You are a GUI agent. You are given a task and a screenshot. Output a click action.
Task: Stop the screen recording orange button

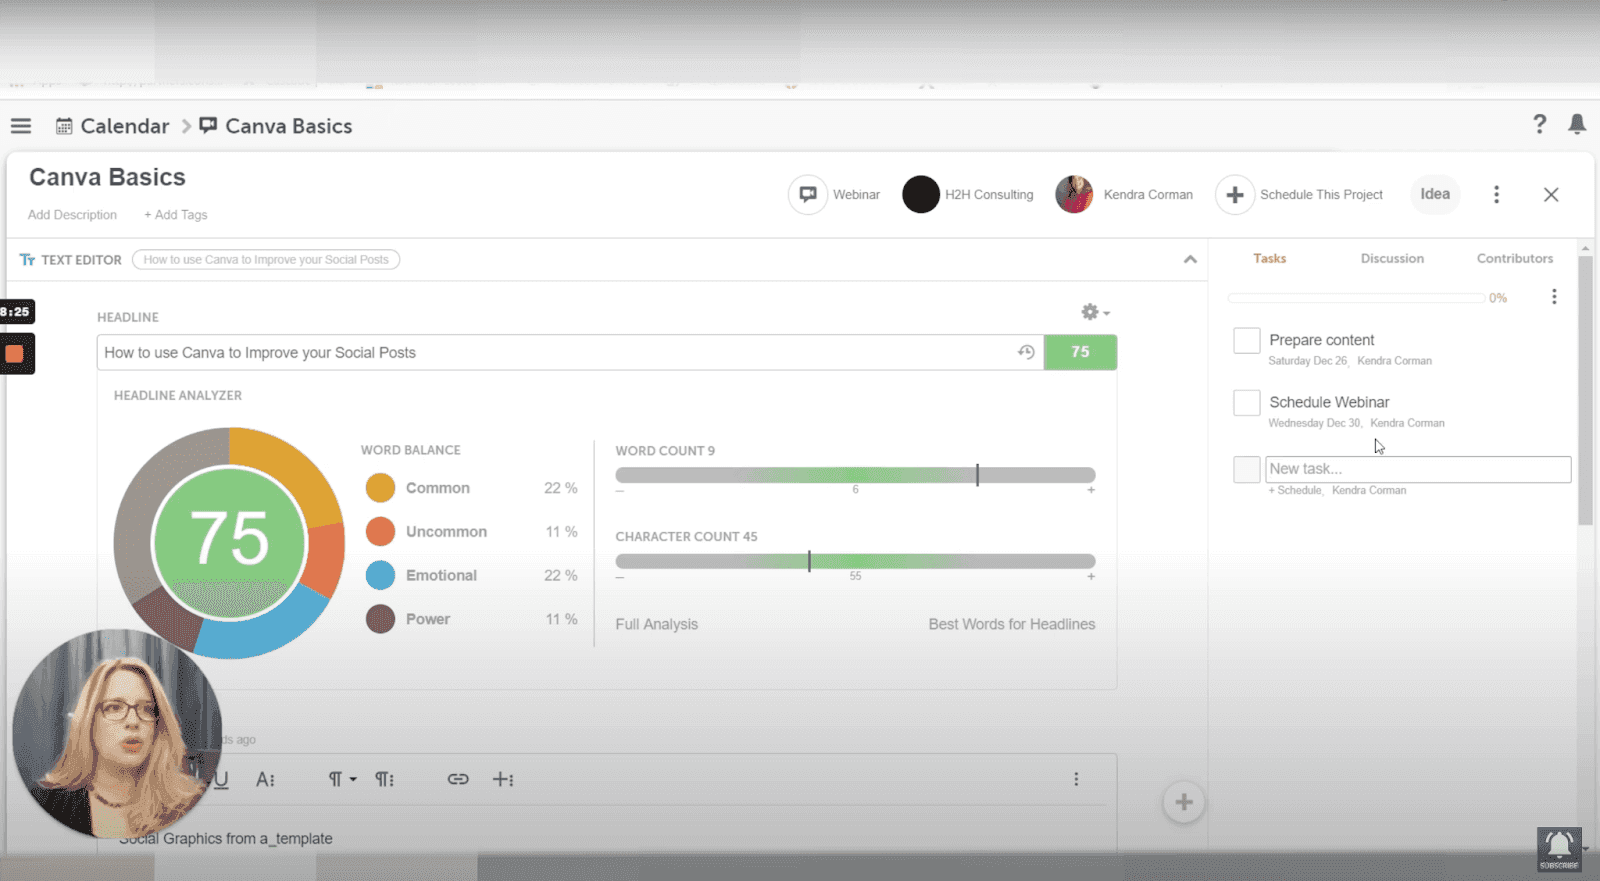pos(15,354)
